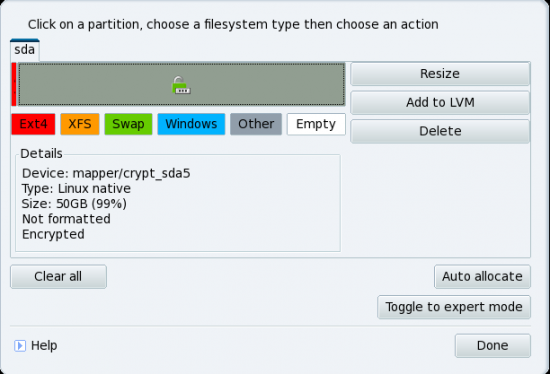Image resolution: width=550 pixels, height=374 pixels.
Task: Toggle to expert mode
Action: (454, 307)
